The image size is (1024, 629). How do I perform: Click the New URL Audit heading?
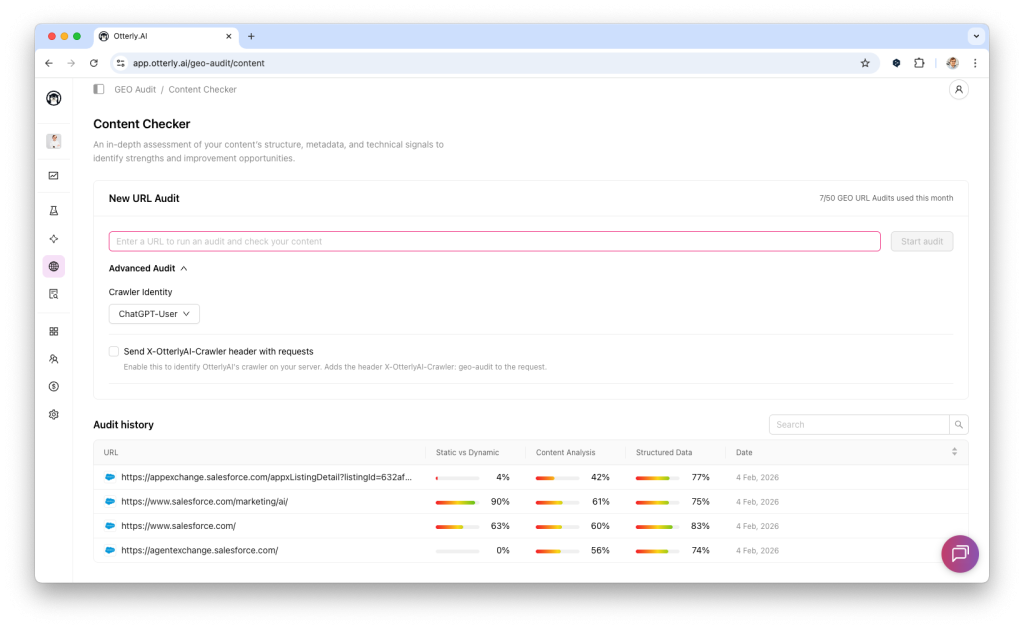click(x=144, y=199)
